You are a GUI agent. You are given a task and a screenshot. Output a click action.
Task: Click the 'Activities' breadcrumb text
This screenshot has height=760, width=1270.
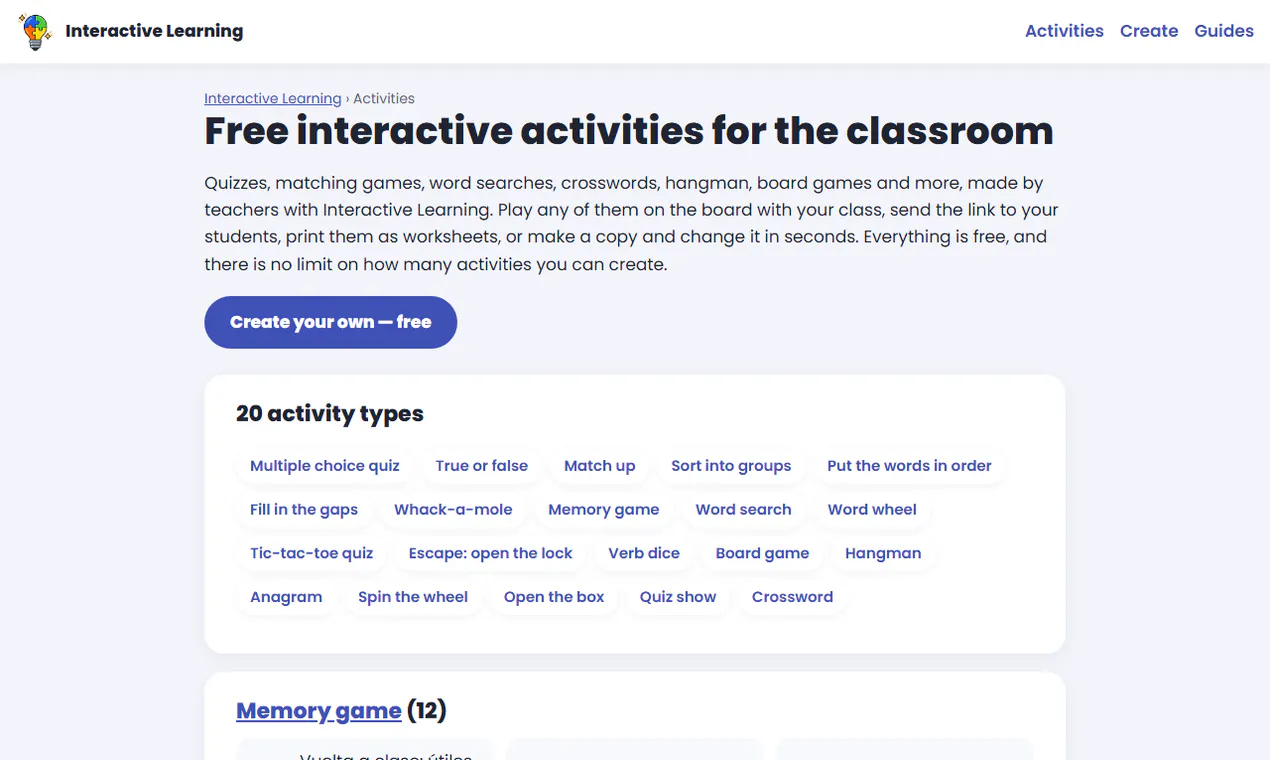tap(384, 98)
